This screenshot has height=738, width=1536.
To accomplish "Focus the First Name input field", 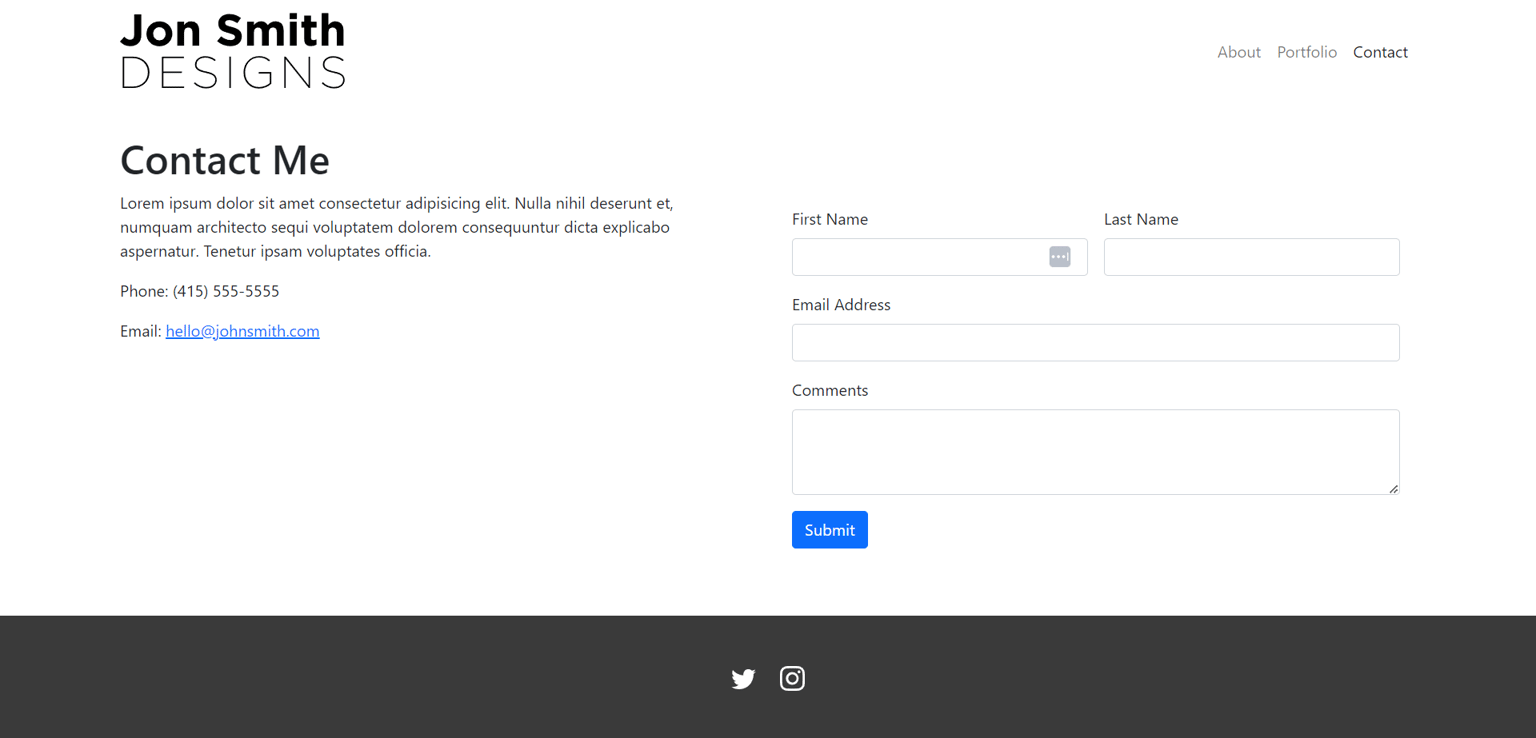I will point(940,257).
